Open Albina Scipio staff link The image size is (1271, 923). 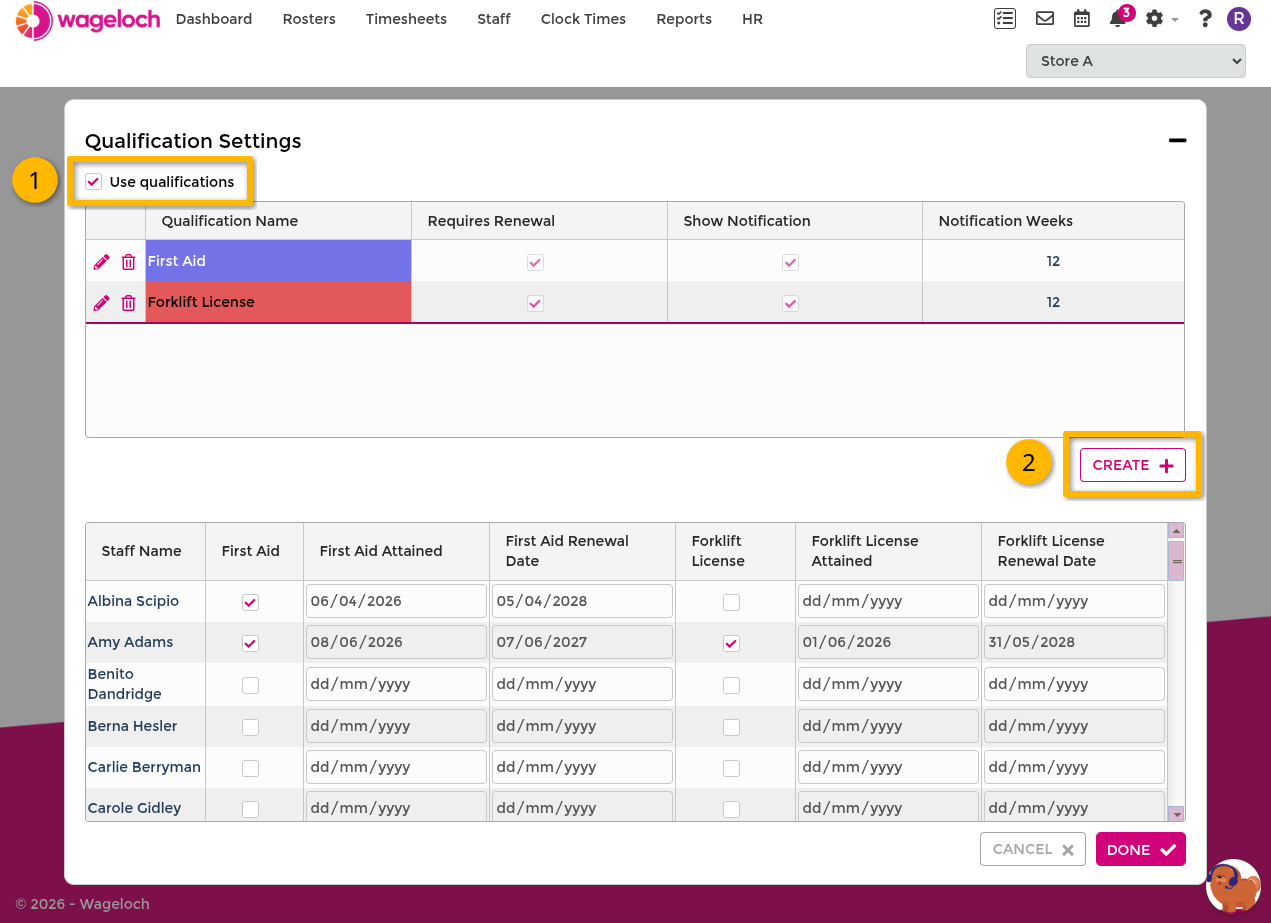click(x=133, y=601)
